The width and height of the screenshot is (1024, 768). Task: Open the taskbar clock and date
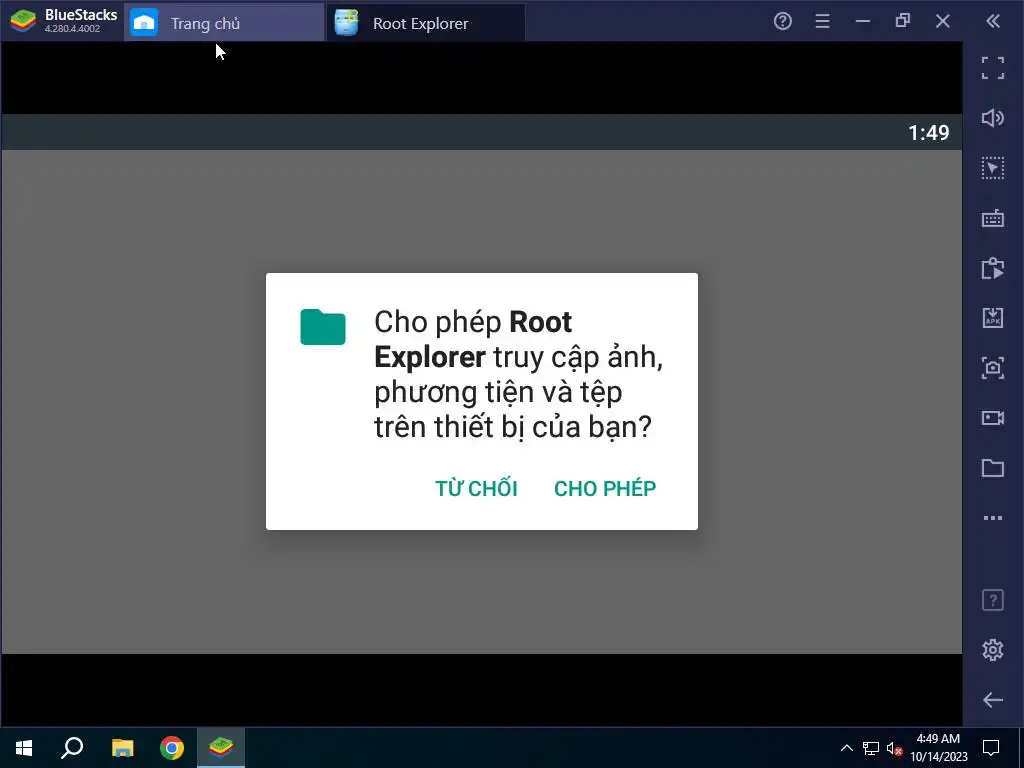pyautogui.click(x=938, y=748)
